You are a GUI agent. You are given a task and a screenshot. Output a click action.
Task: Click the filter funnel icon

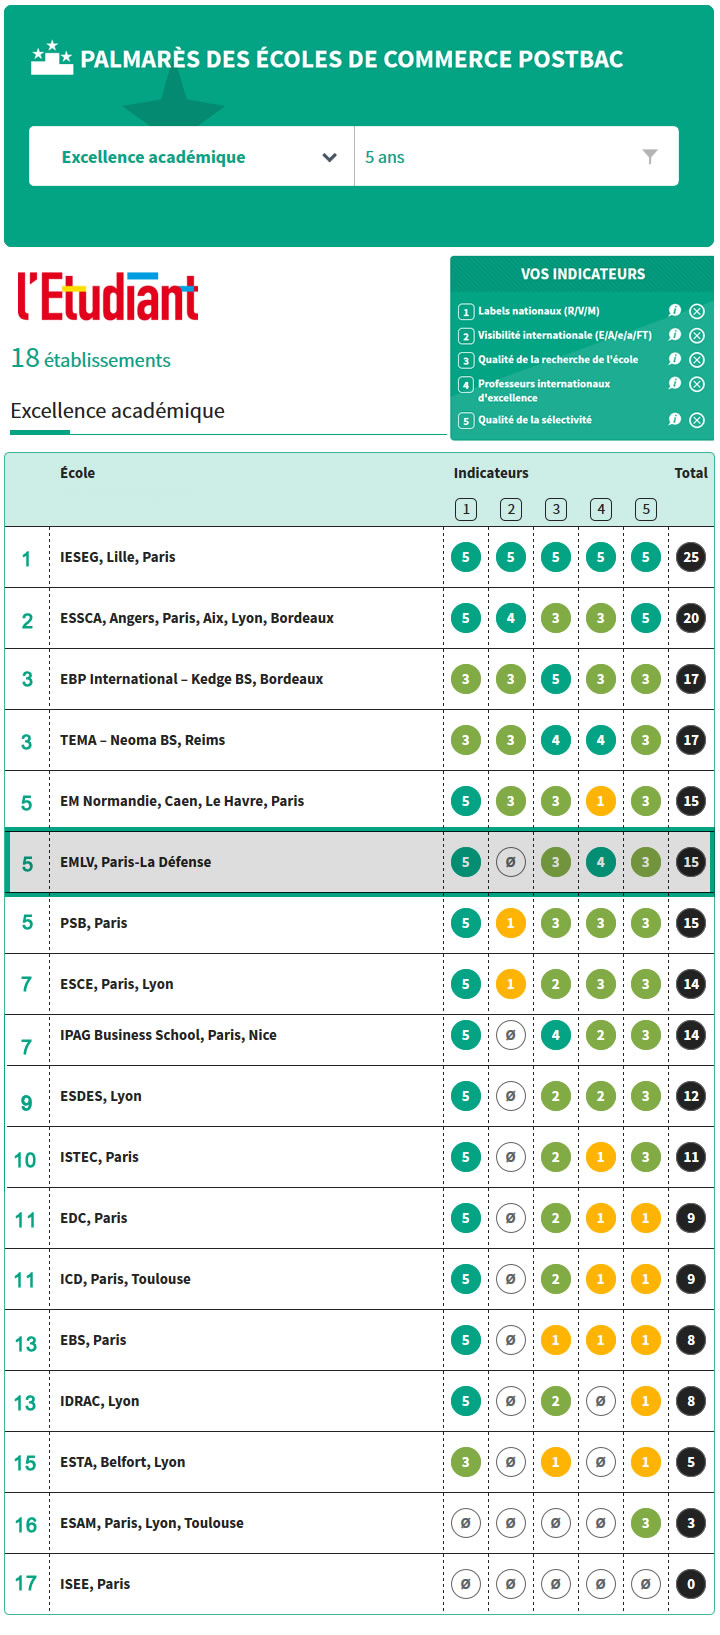tap(650, 156)
